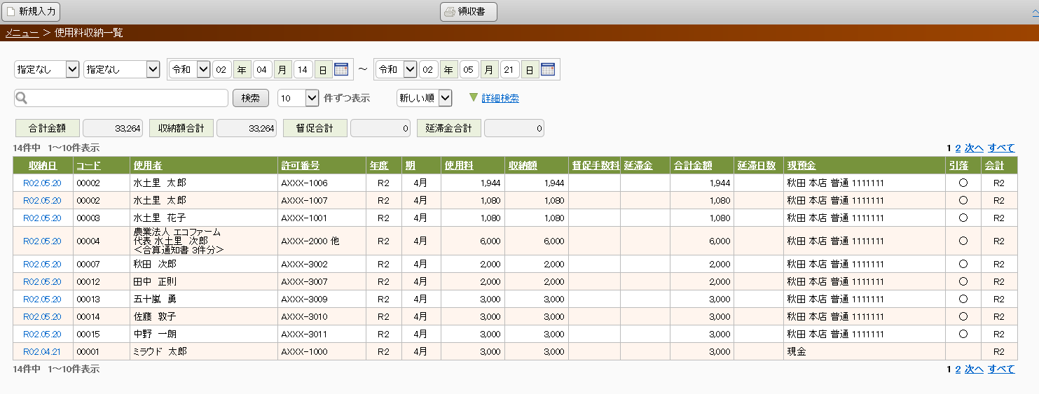Open the 新しい順 sort order dropdown

point(424,98)
